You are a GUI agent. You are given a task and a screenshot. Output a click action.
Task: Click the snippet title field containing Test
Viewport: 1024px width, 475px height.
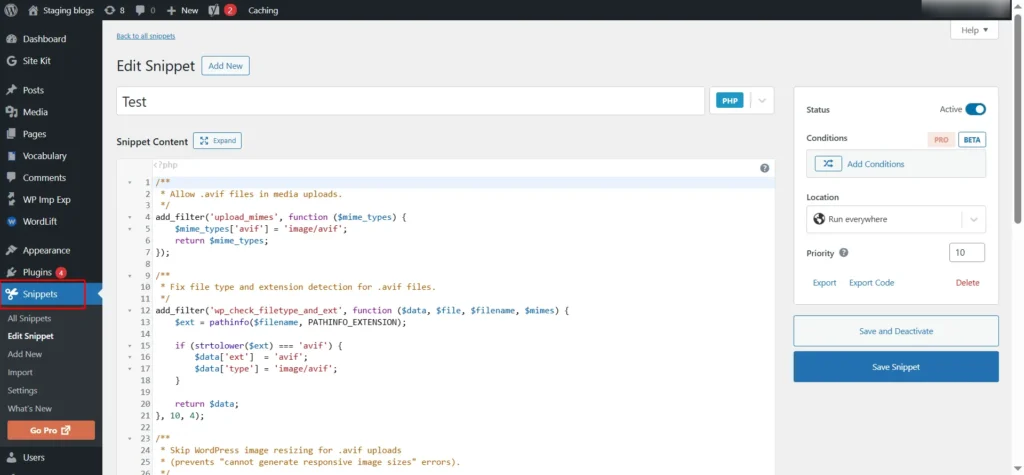coord(410,101)
